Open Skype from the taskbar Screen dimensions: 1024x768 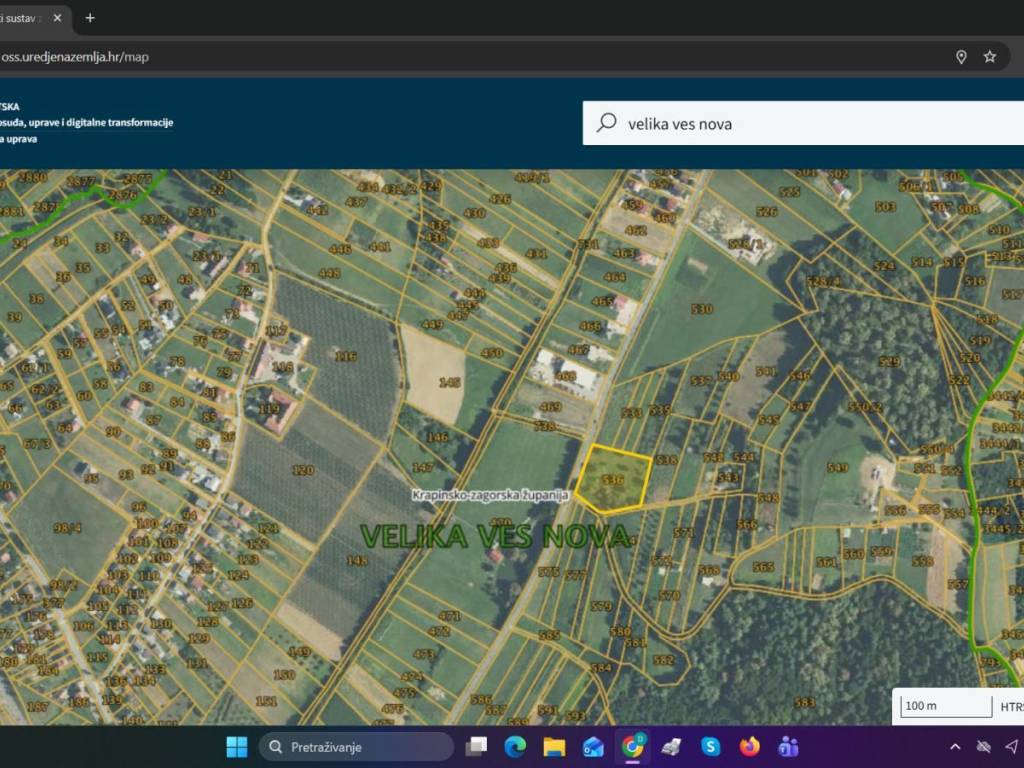[x=710, y=747]
